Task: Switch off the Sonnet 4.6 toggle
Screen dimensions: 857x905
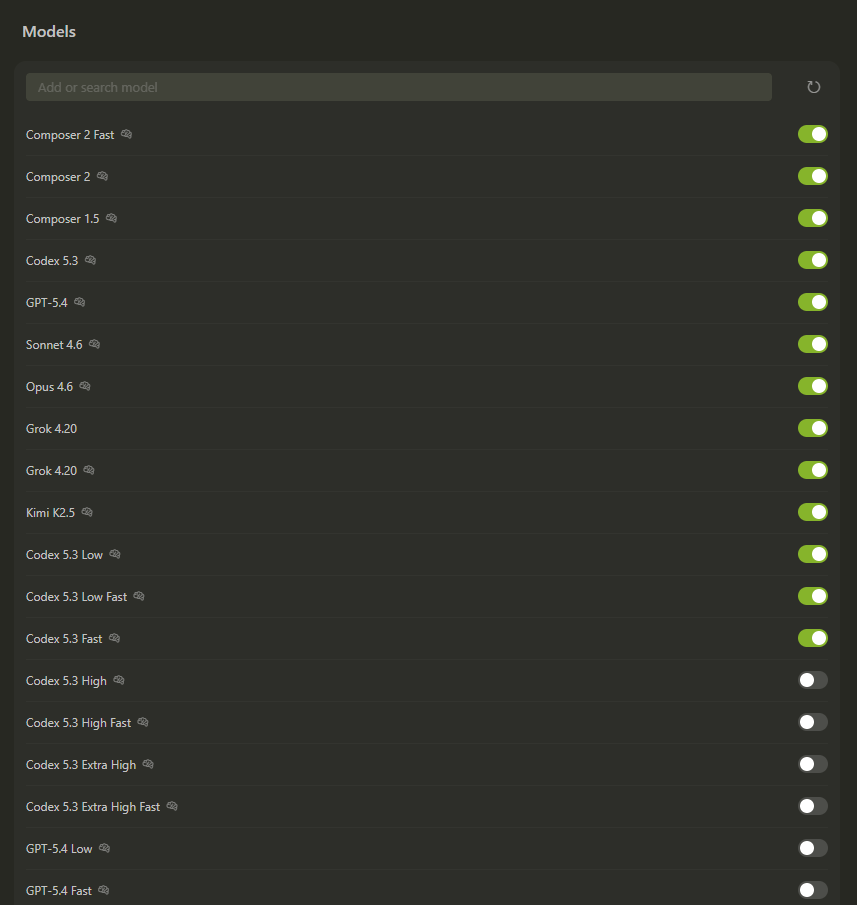Action: [812, 344]
